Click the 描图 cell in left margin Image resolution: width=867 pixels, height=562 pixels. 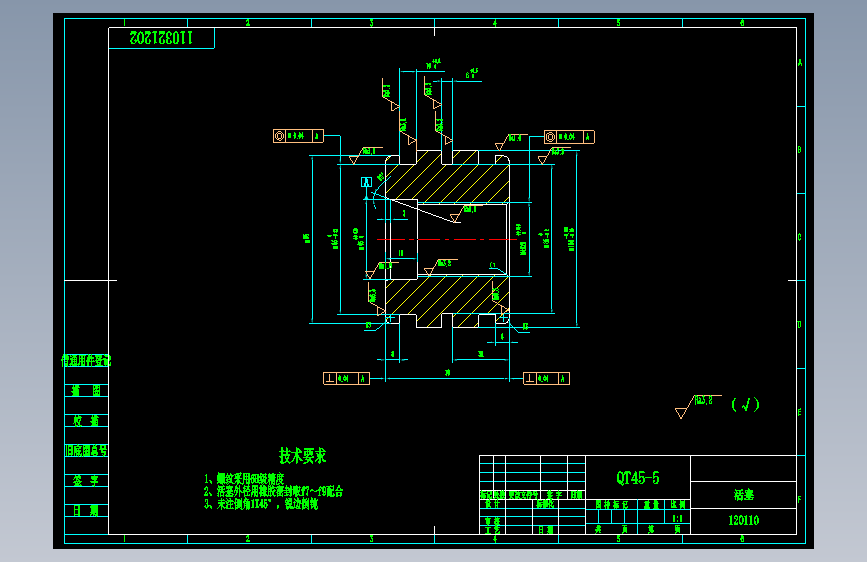coord(86,391)
